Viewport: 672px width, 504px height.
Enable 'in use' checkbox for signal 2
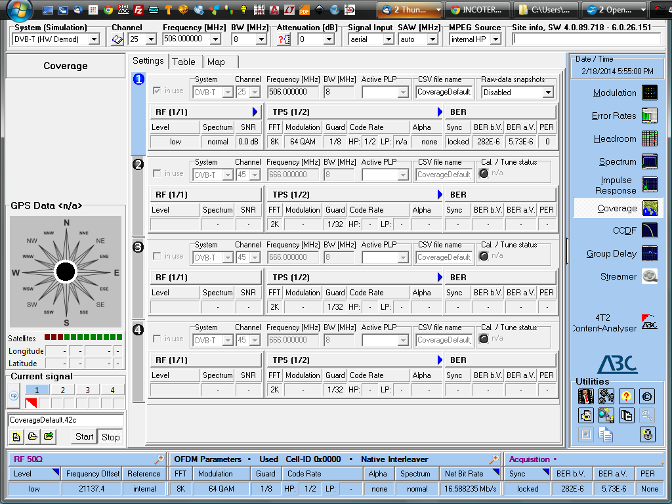(156, 174)
